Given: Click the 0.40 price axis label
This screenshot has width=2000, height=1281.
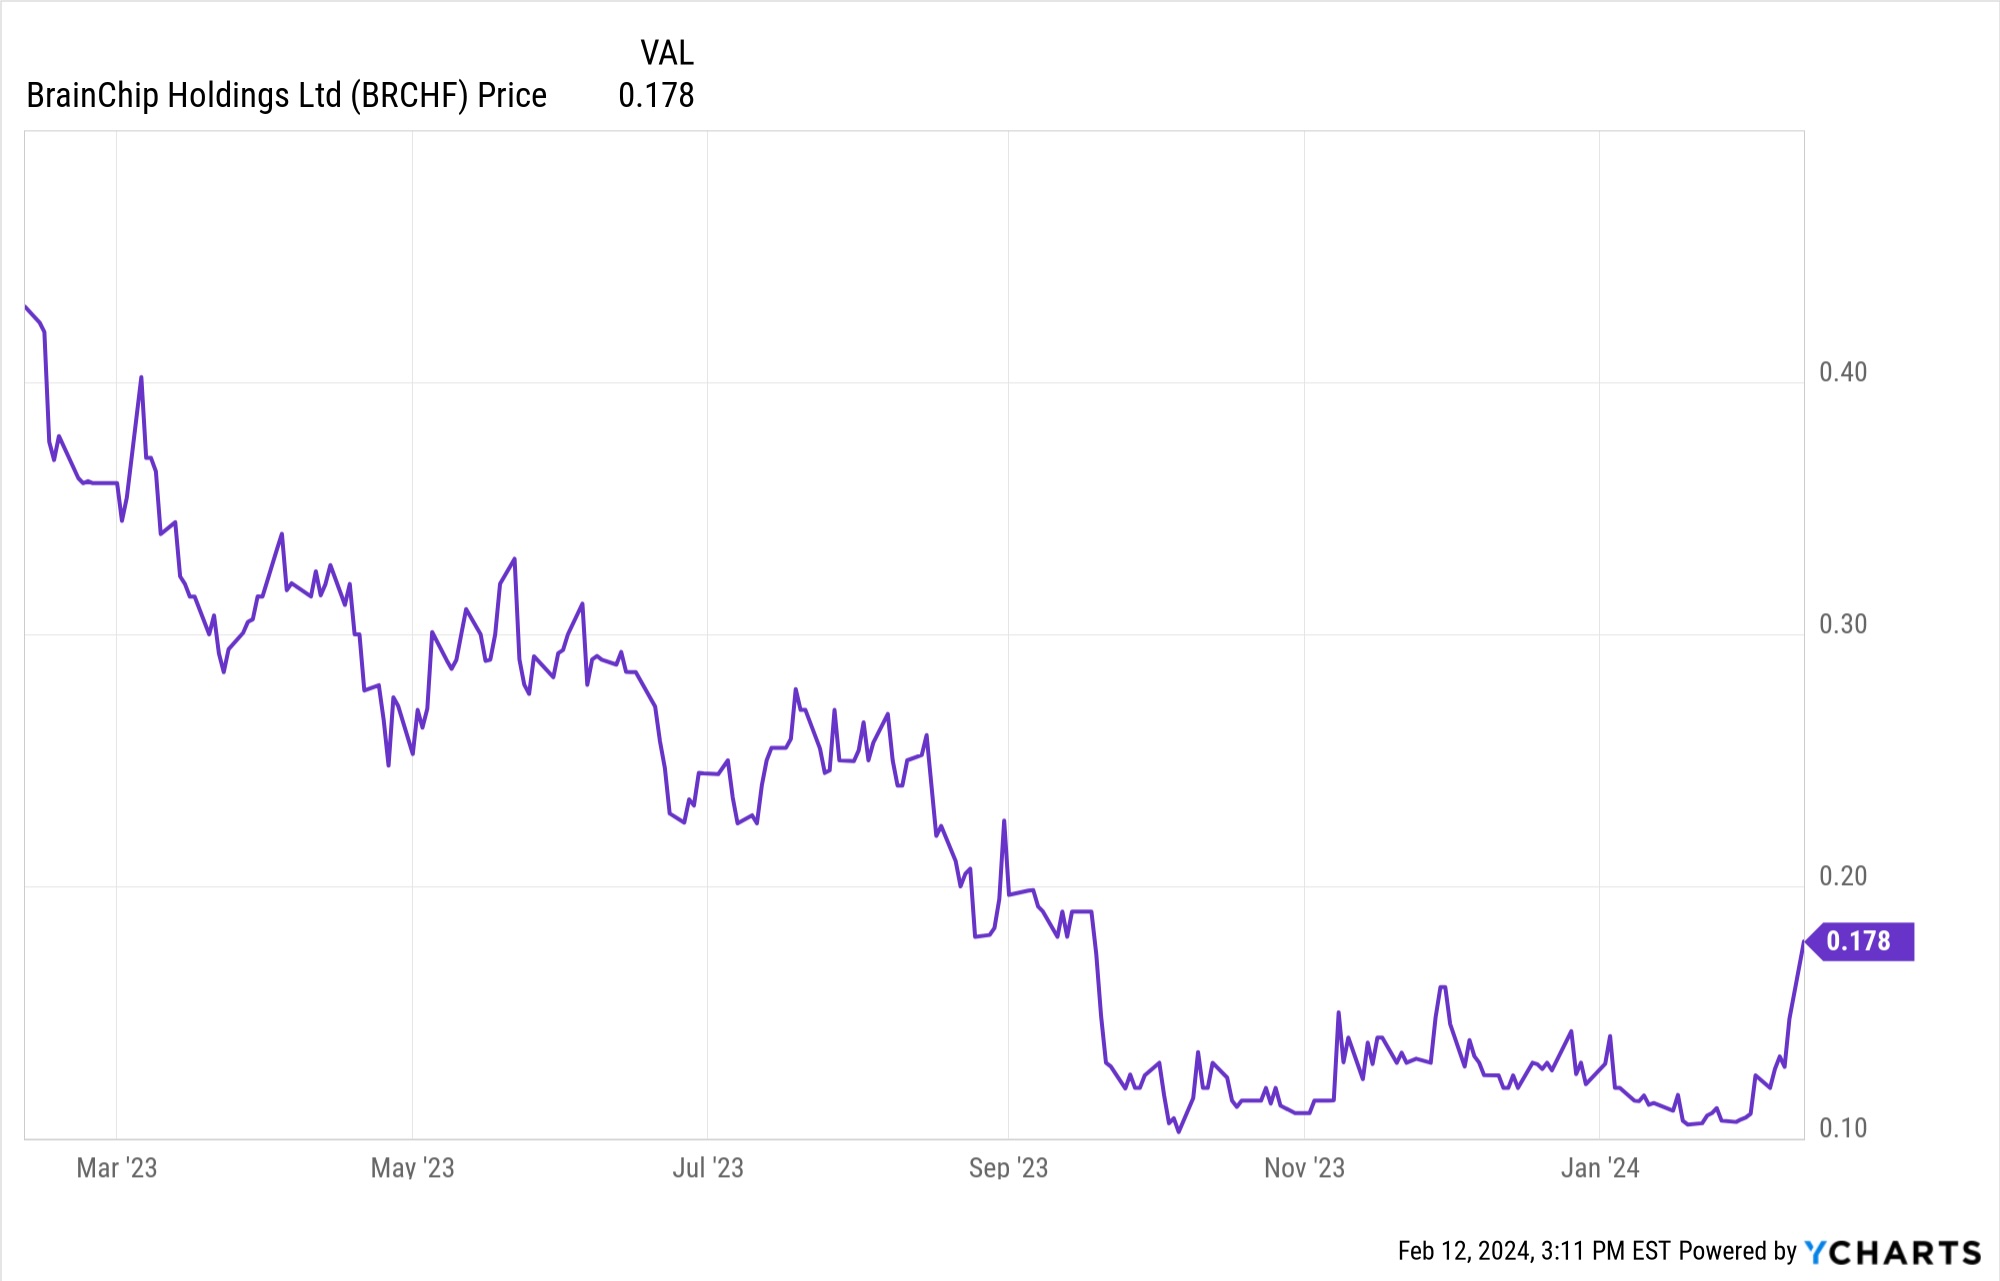Looking at the screenshot, I should click(1843, 372).
